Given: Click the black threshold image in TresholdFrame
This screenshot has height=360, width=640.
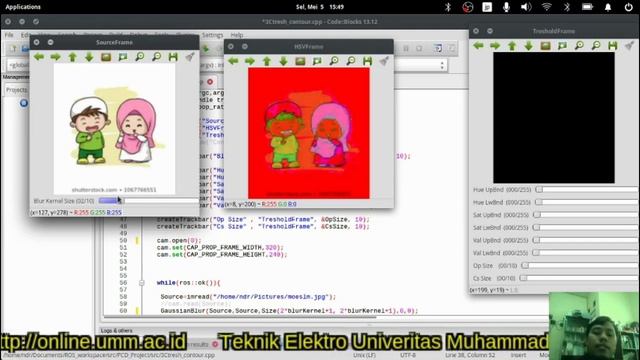Looking at the screenshot, I should 554,118.
